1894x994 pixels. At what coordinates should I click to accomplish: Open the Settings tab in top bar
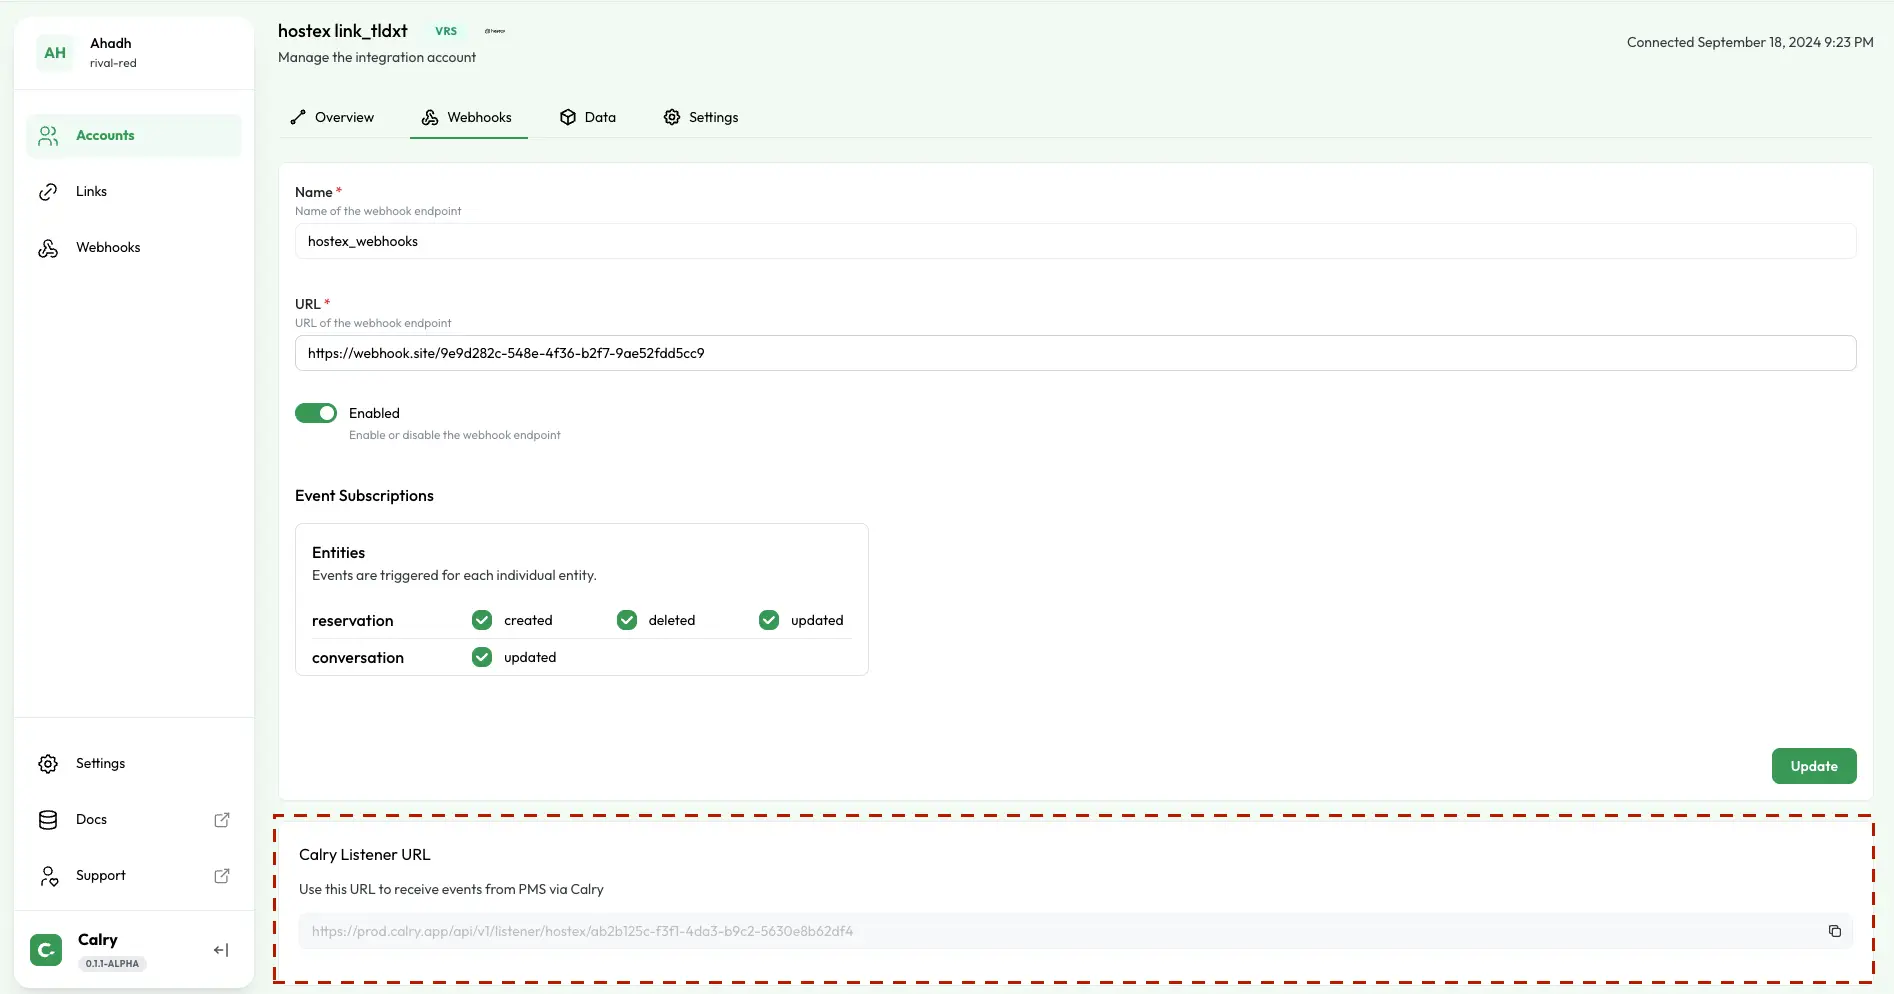[701, 118]
